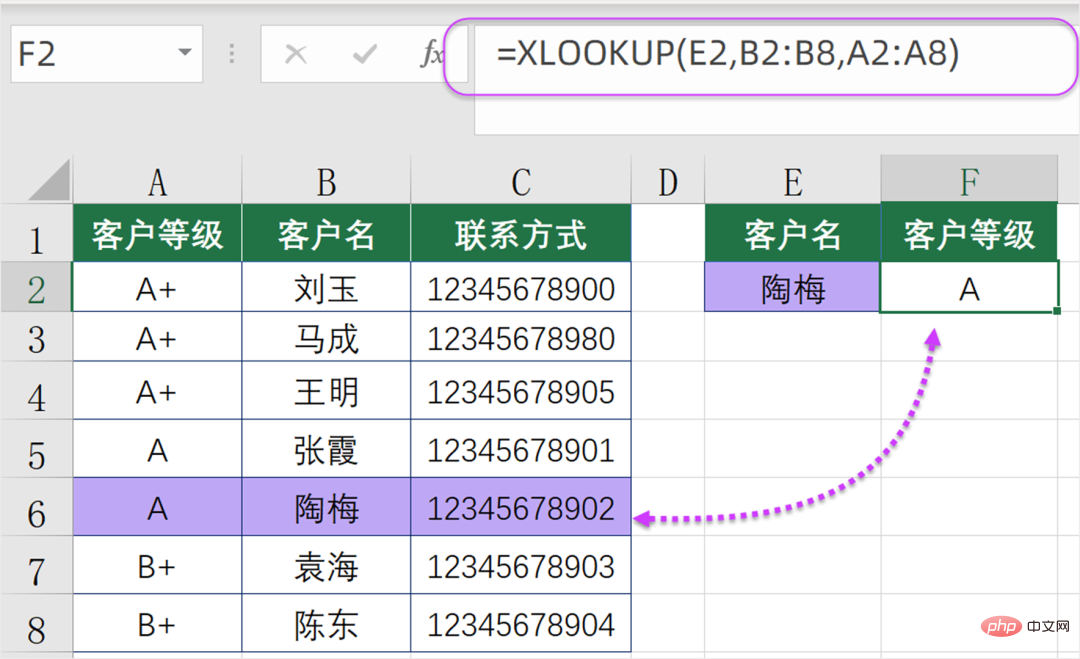The height and width of the screenshot is (659, 1080).
Task: Select cell C8 with 12345678904
Action: click(x=521, y=623)
